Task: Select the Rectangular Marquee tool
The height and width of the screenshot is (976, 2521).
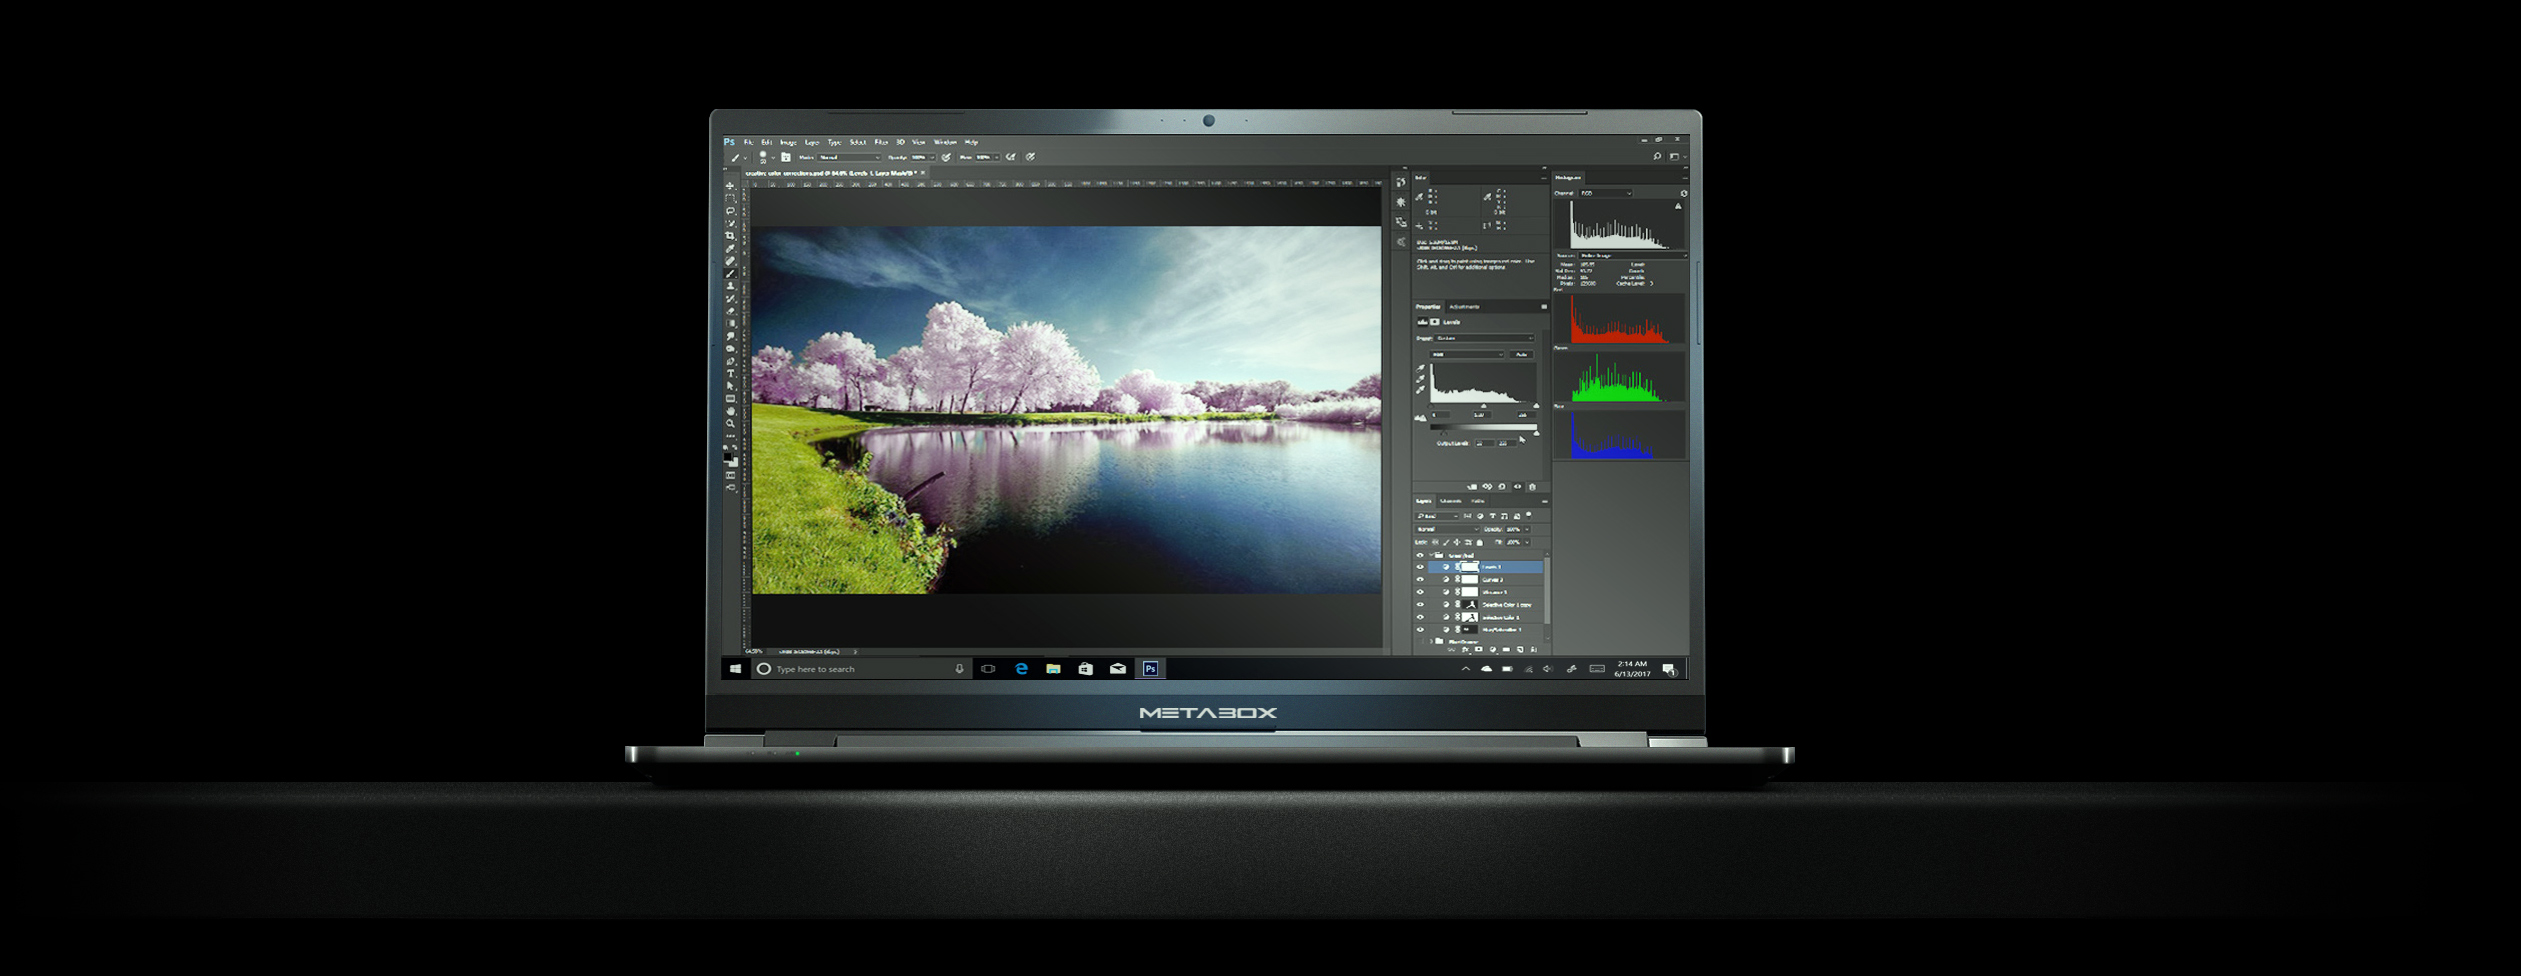Action: pos(730,198)
